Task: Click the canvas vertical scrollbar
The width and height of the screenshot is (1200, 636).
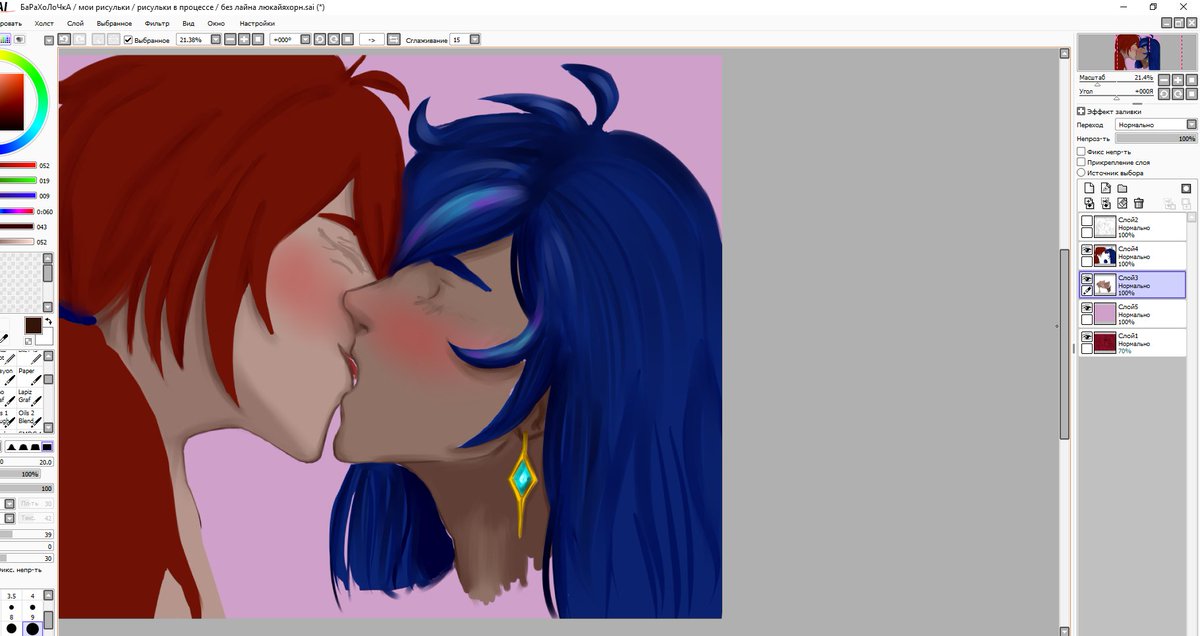Action: point(1065,342)
